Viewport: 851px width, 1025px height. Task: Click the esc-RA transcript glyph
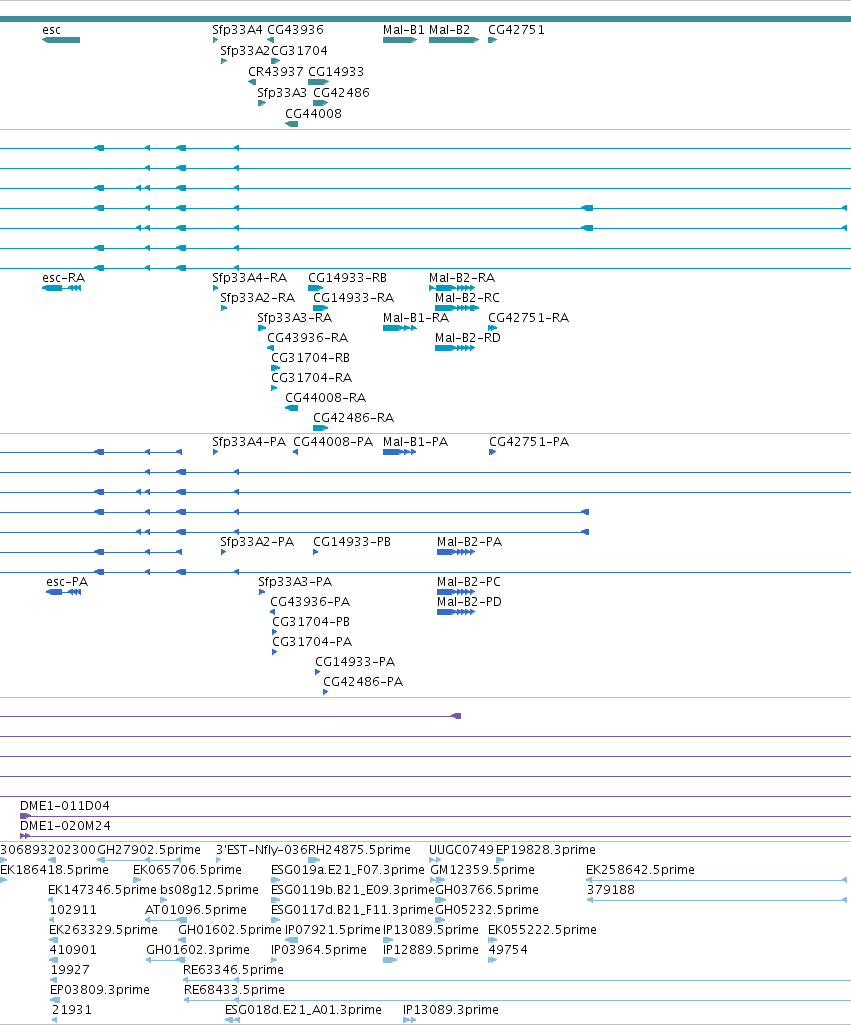pyautogui.click(x=61, y=288)
